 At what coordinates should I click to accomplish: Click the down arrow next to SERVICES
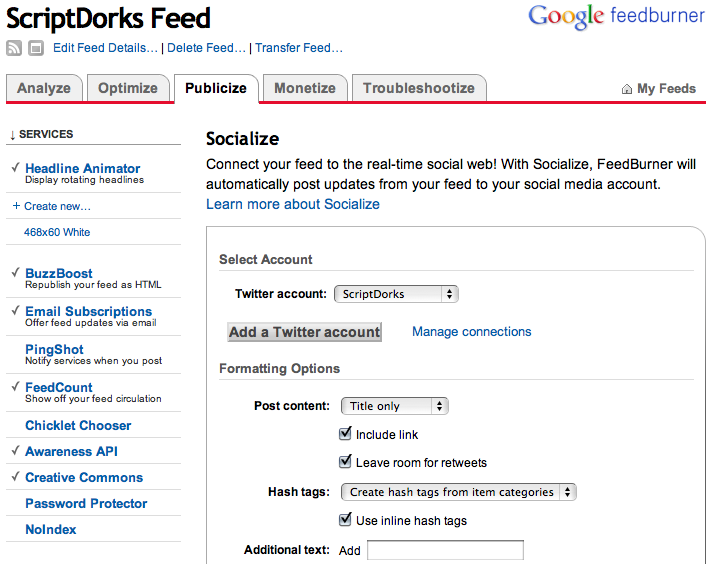pos(12,135)
